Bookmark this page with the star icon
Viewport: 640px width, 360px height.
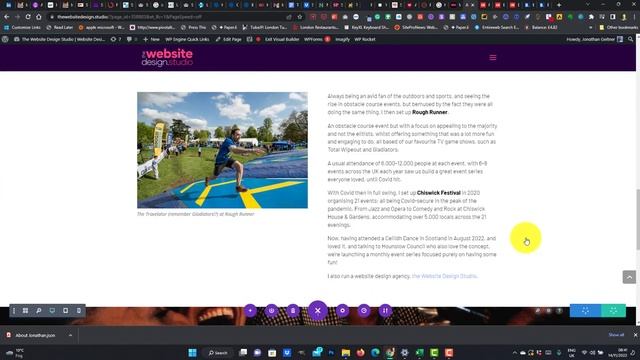(300, 17)
